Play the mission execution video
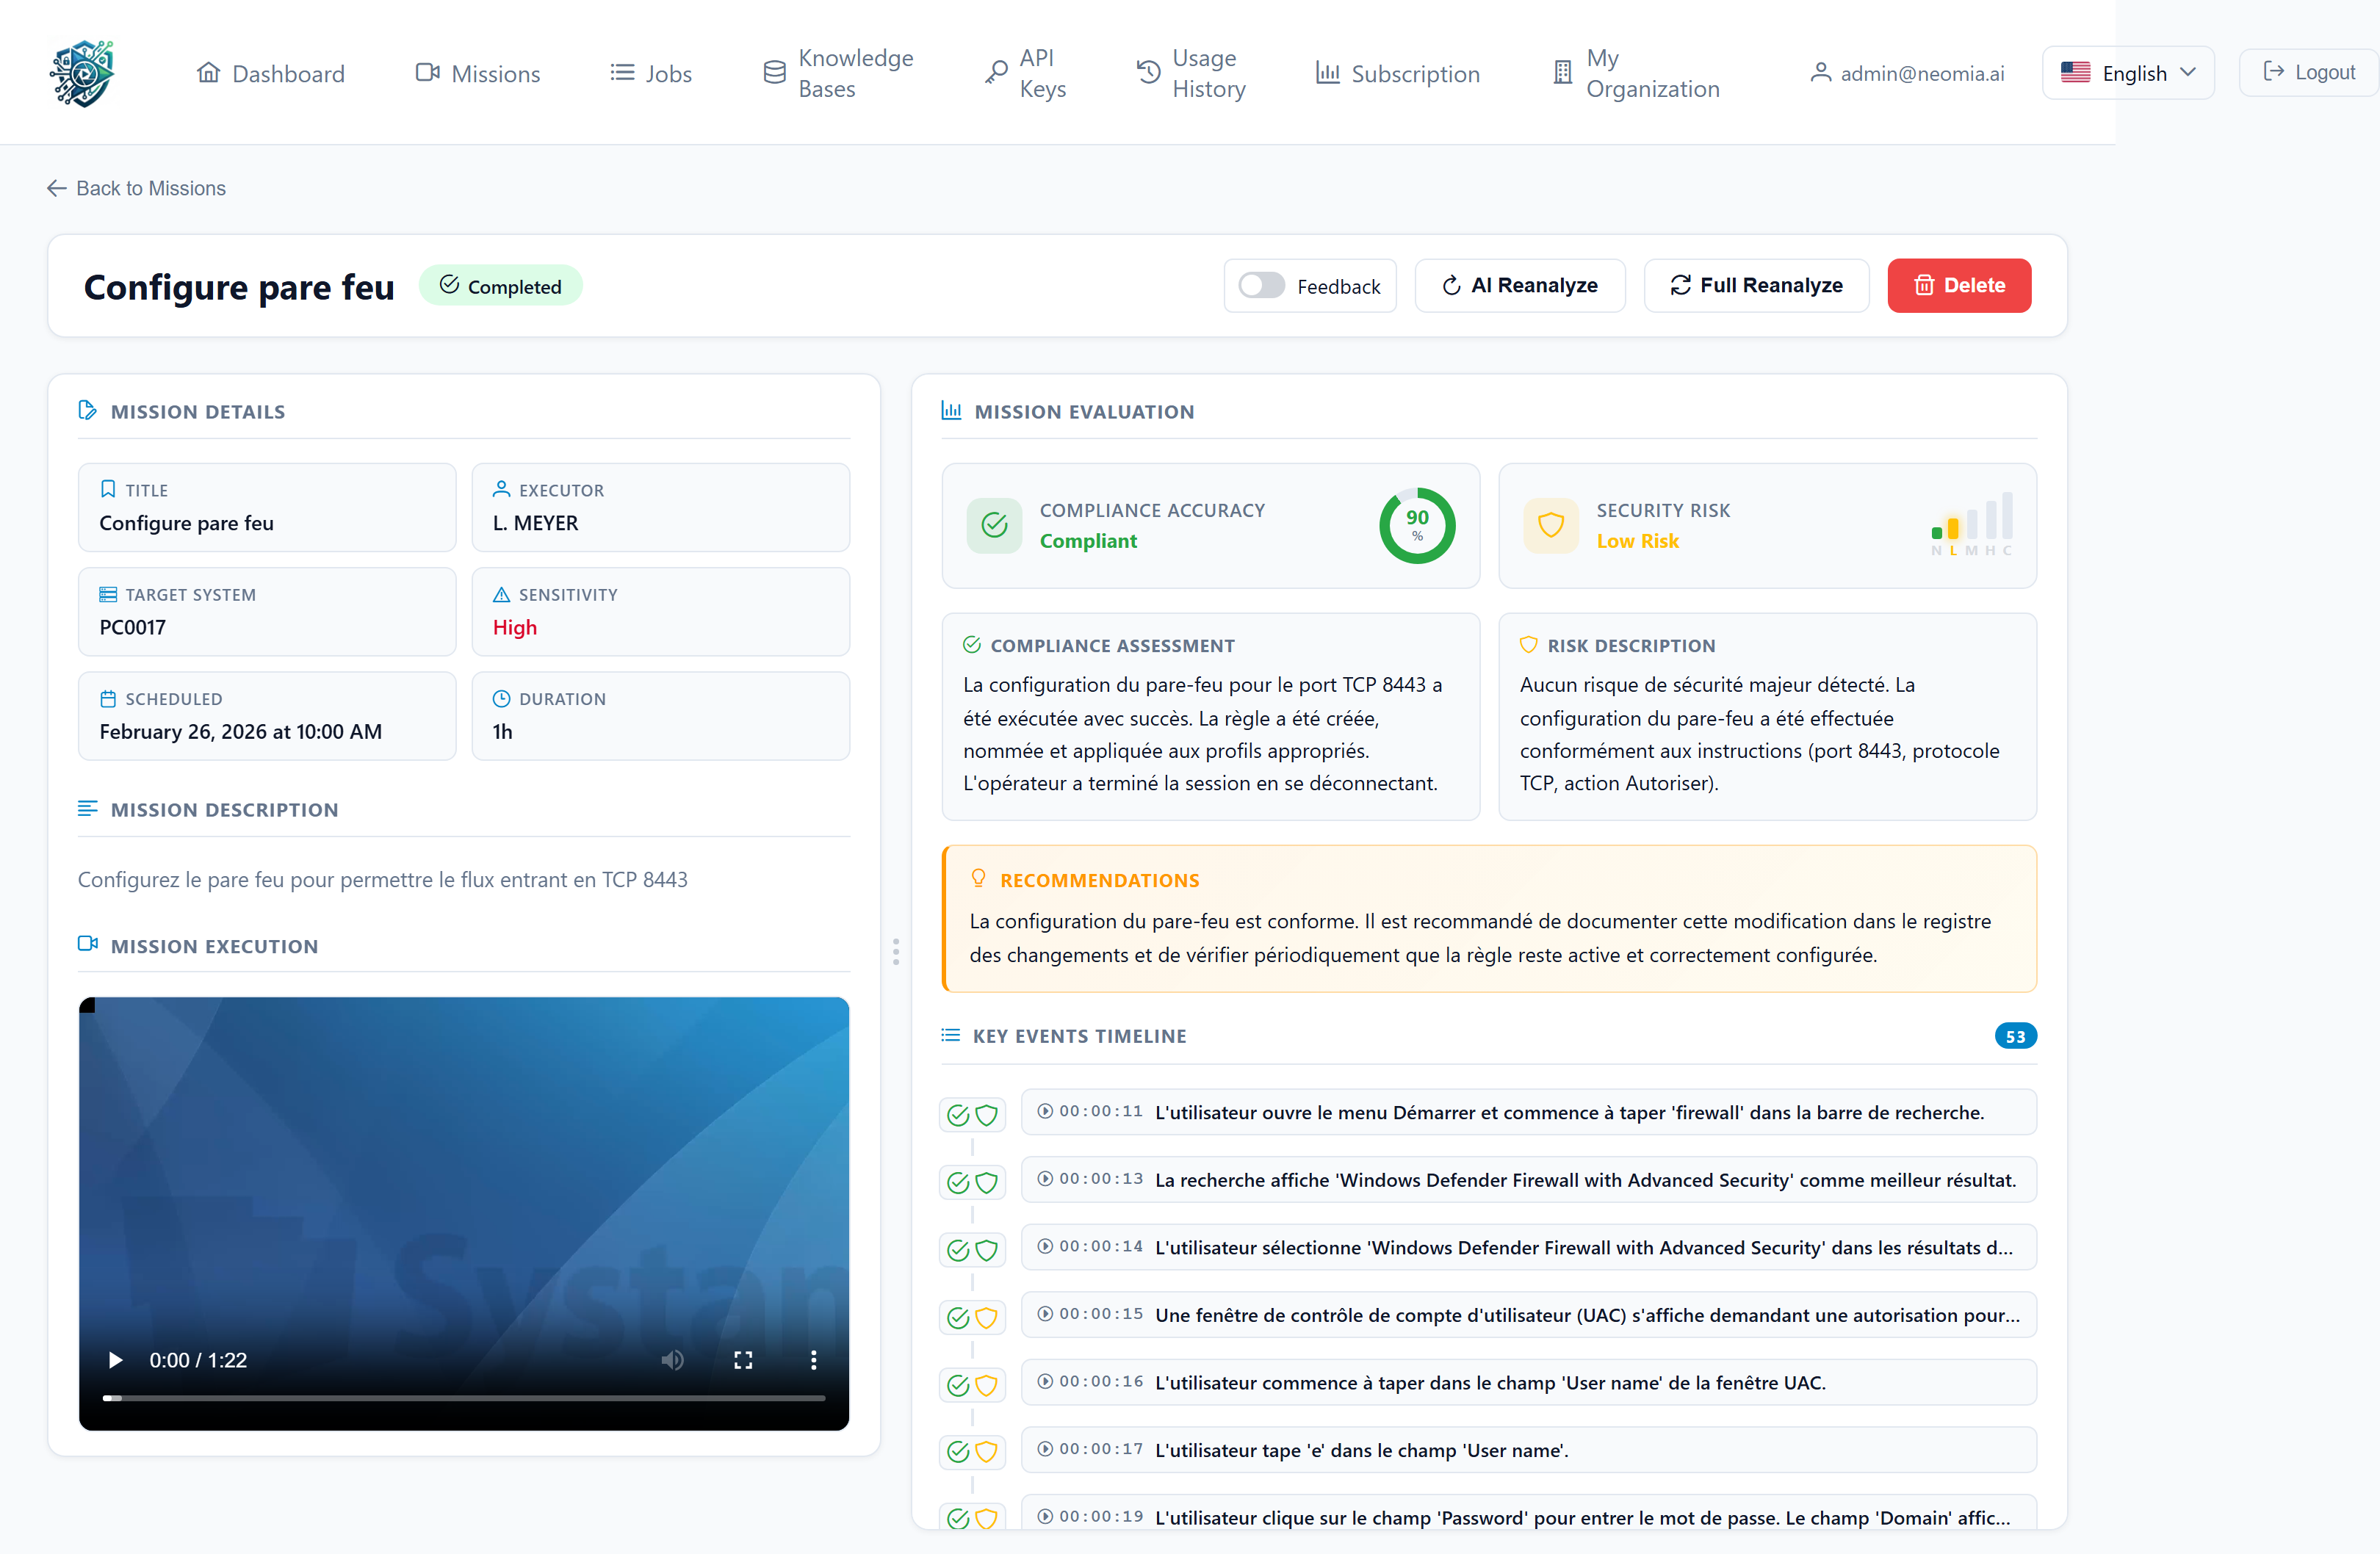2380x1554 pixels. [x=115, y=1360]
